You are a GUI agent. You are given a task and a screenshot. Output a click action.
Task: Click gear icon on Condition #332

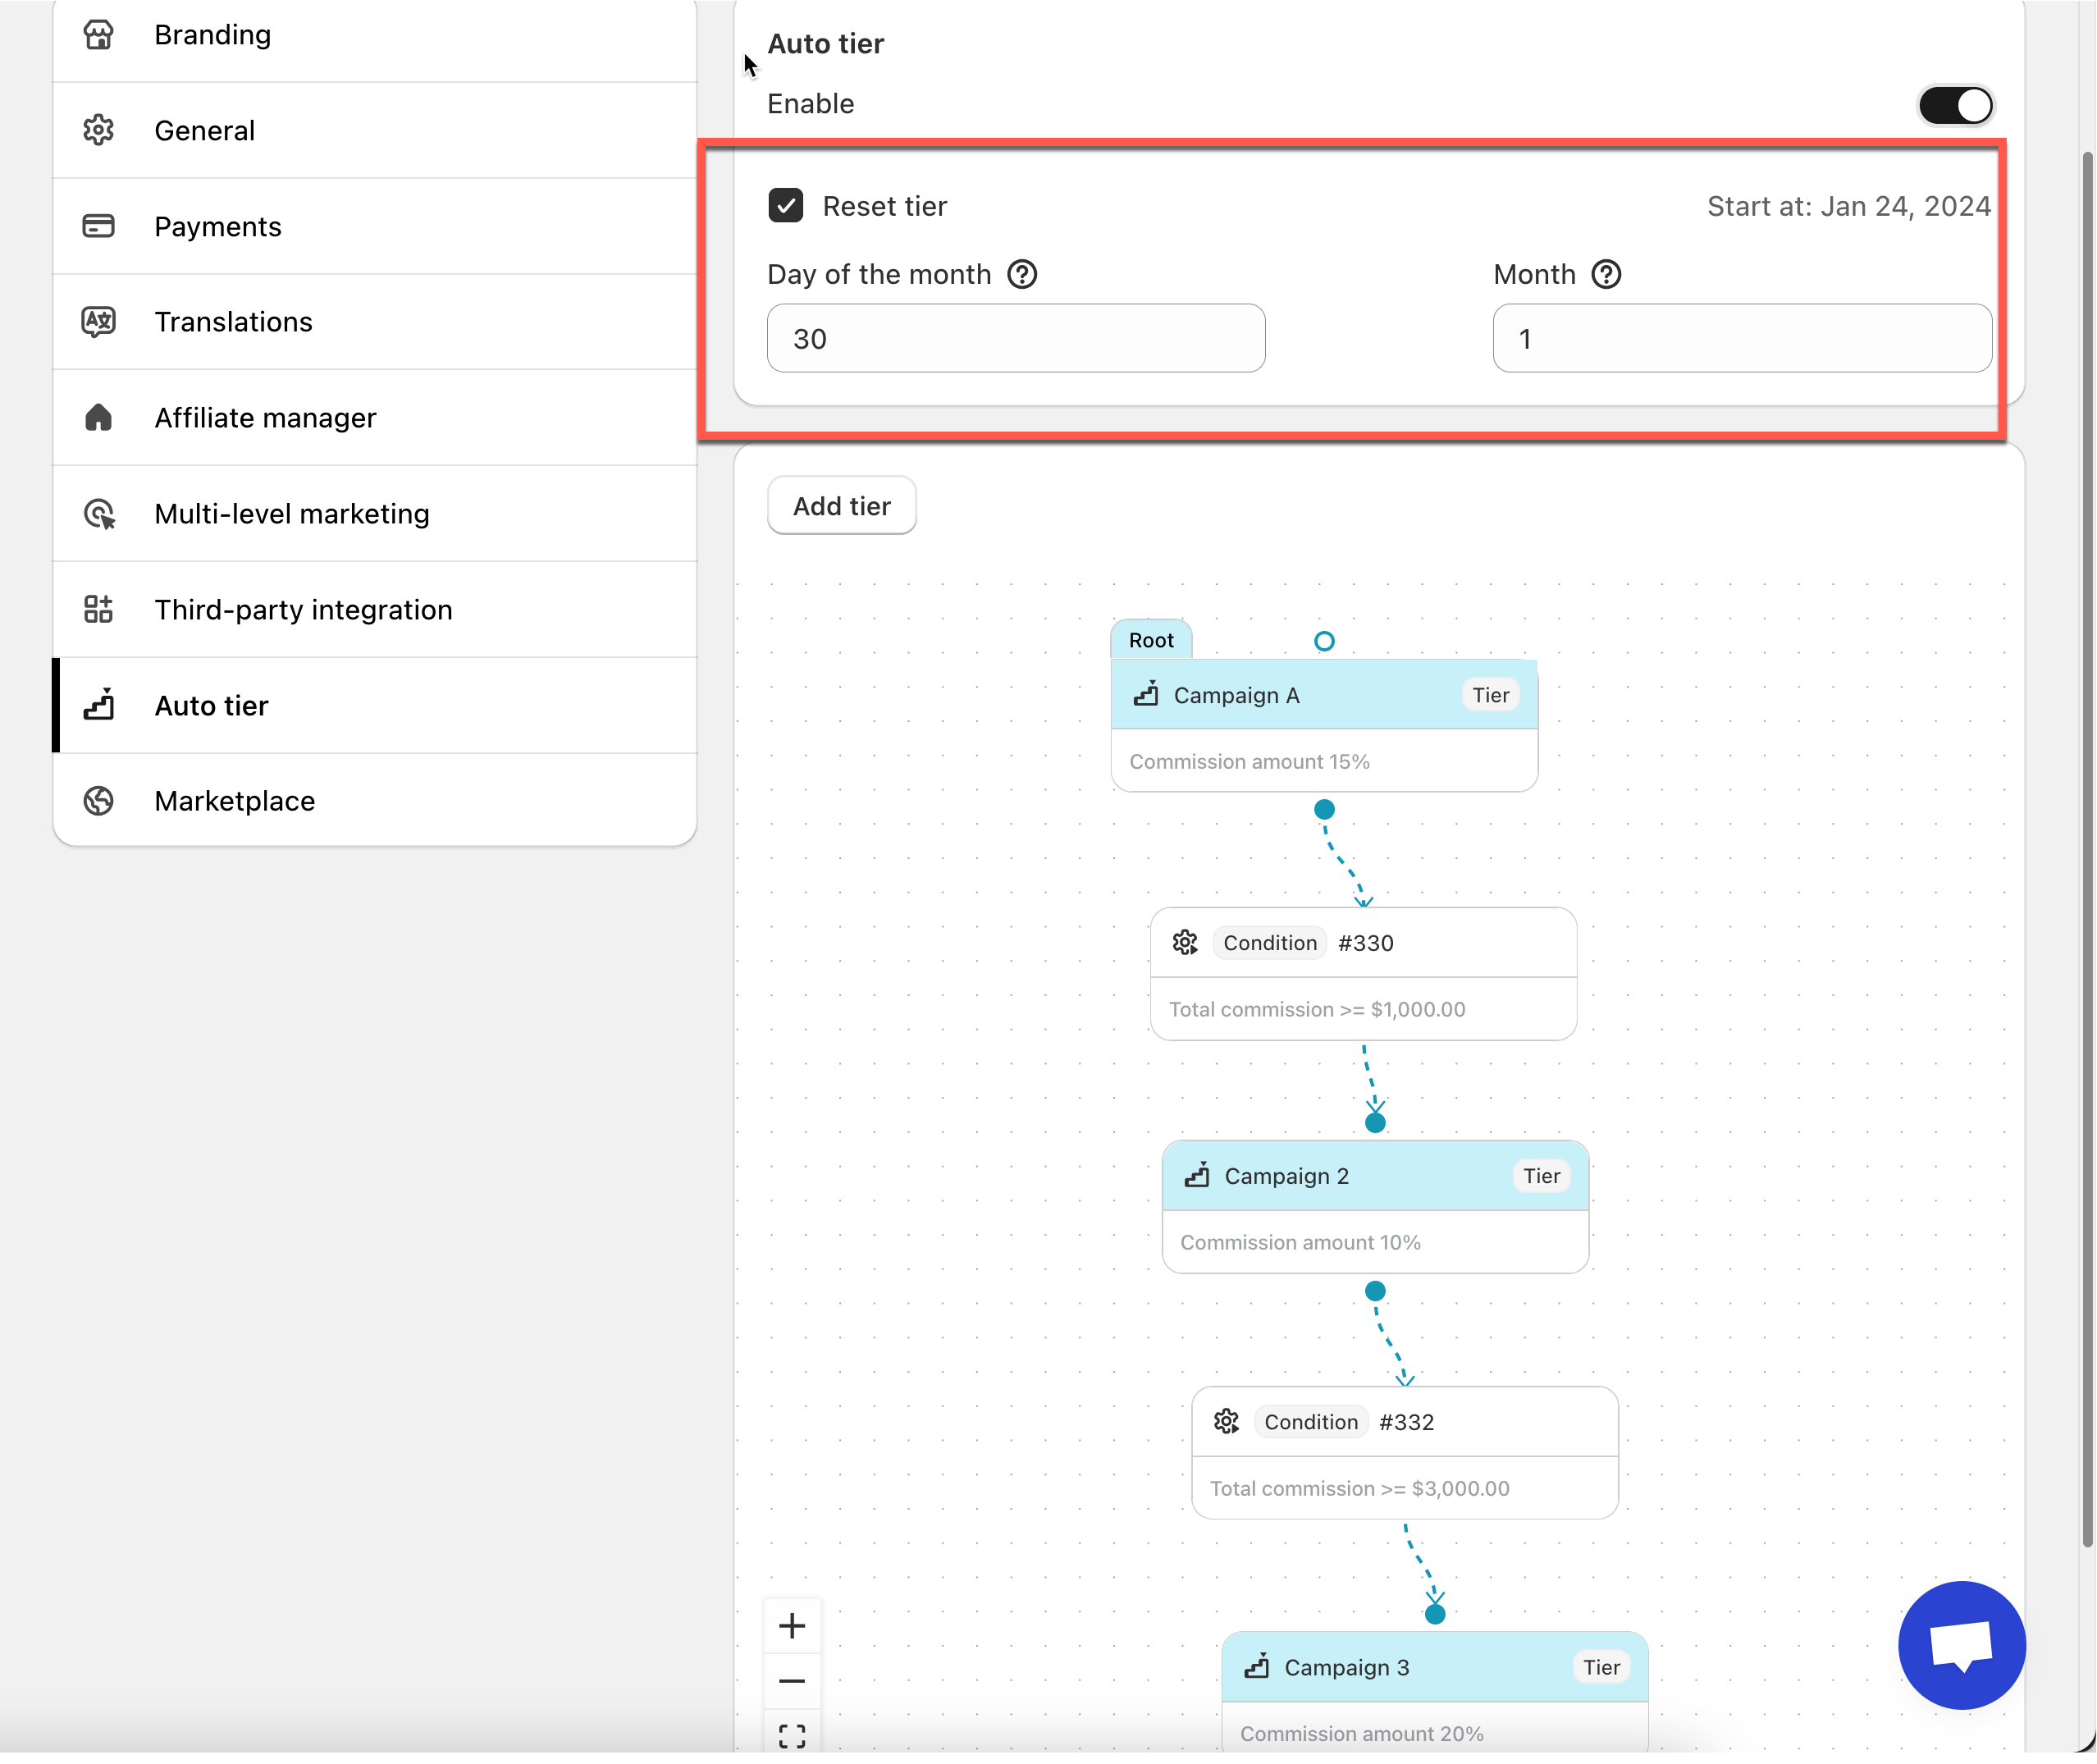pyautogui.click(x=1226, y=1421)
